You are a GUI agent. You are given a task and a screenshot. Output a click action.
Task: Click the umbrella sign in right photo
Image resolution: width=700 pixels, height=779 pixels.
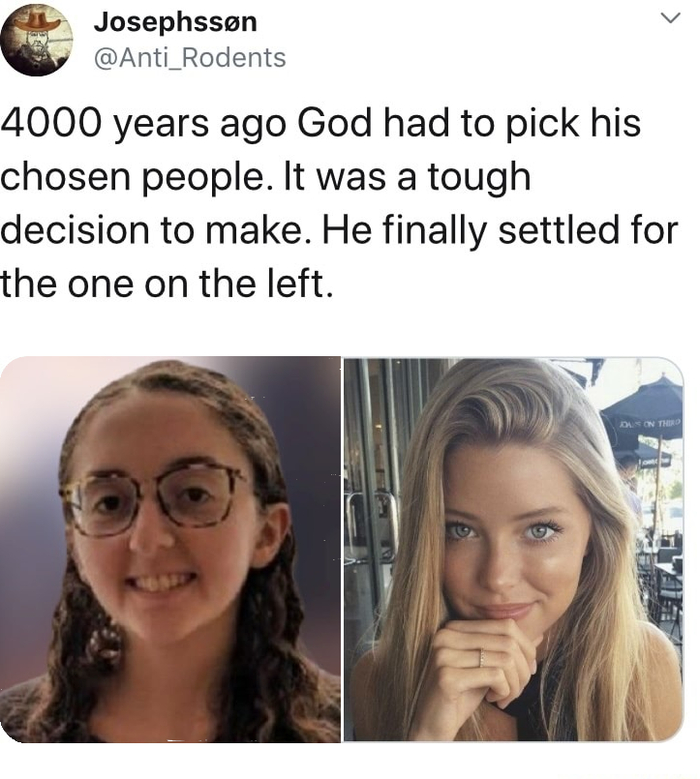[x=650, y=424]
